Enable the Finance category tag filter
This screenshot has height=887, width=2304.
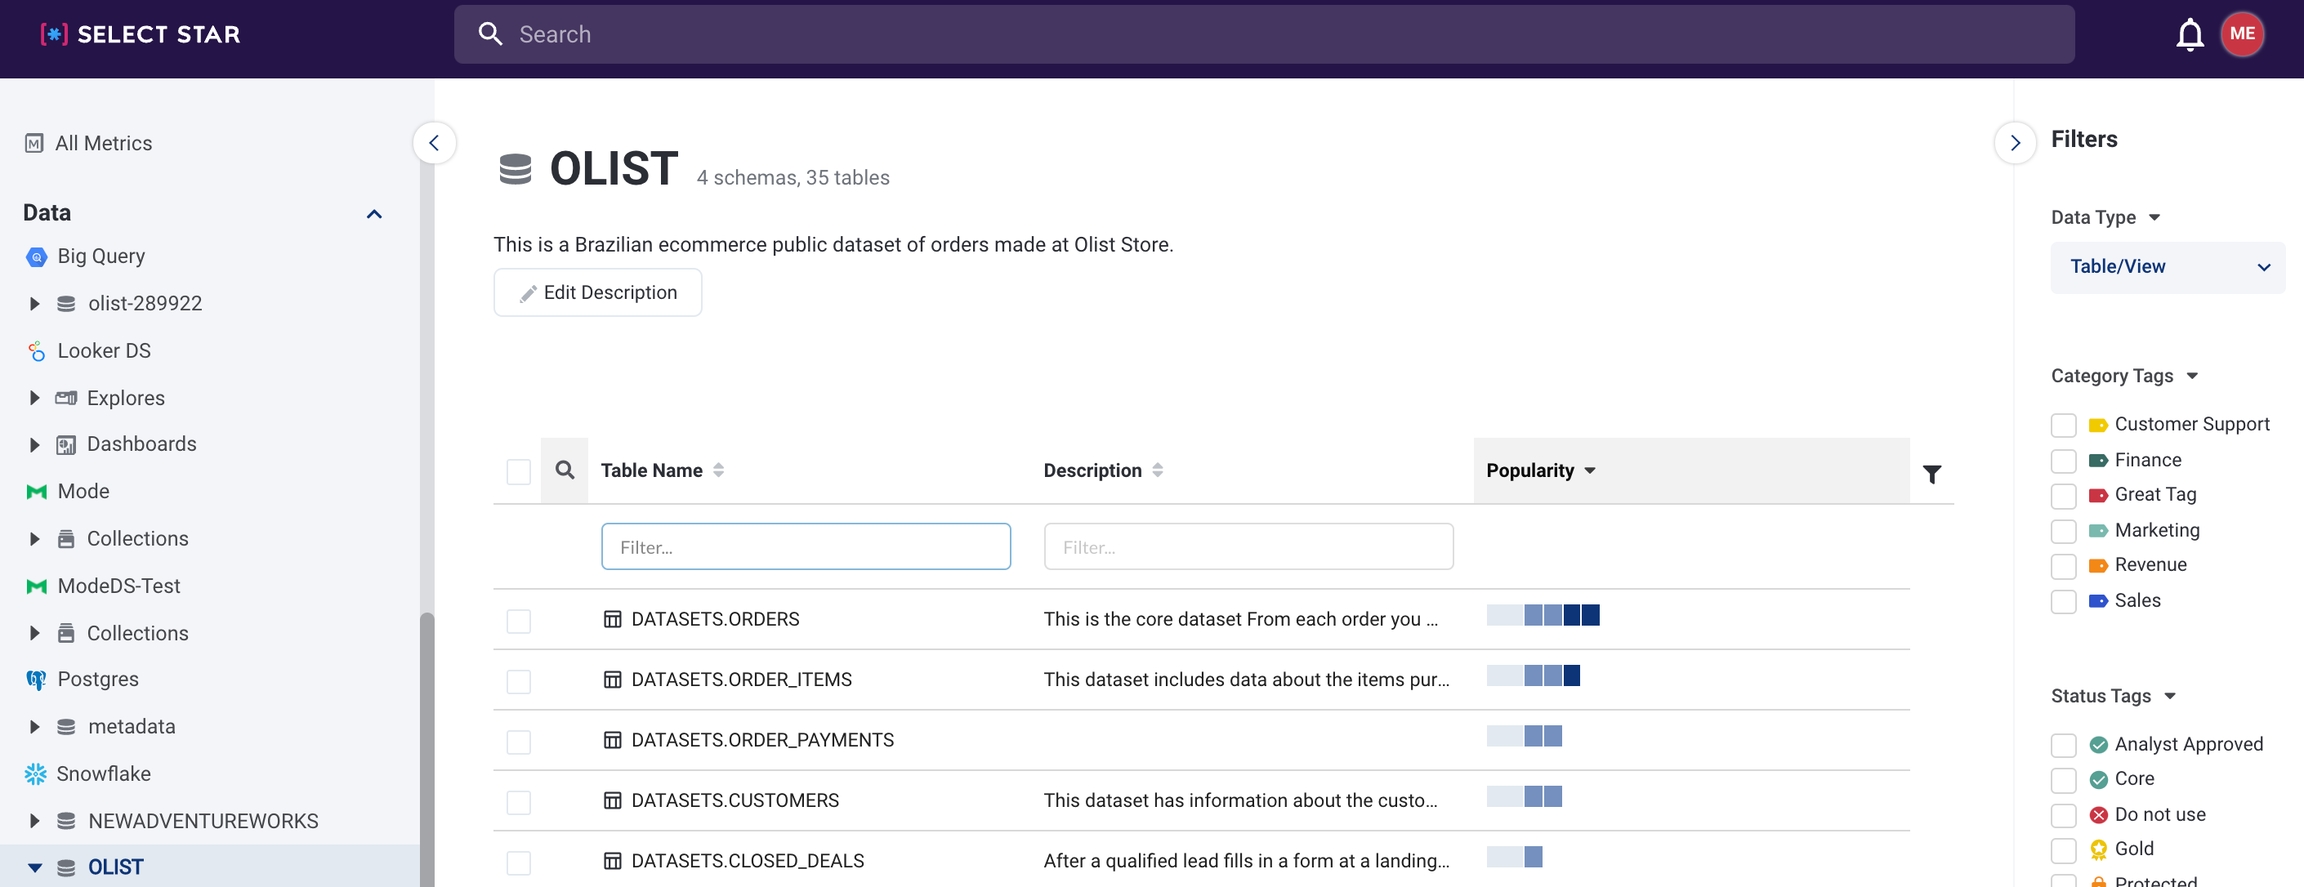pos(2063,461)
